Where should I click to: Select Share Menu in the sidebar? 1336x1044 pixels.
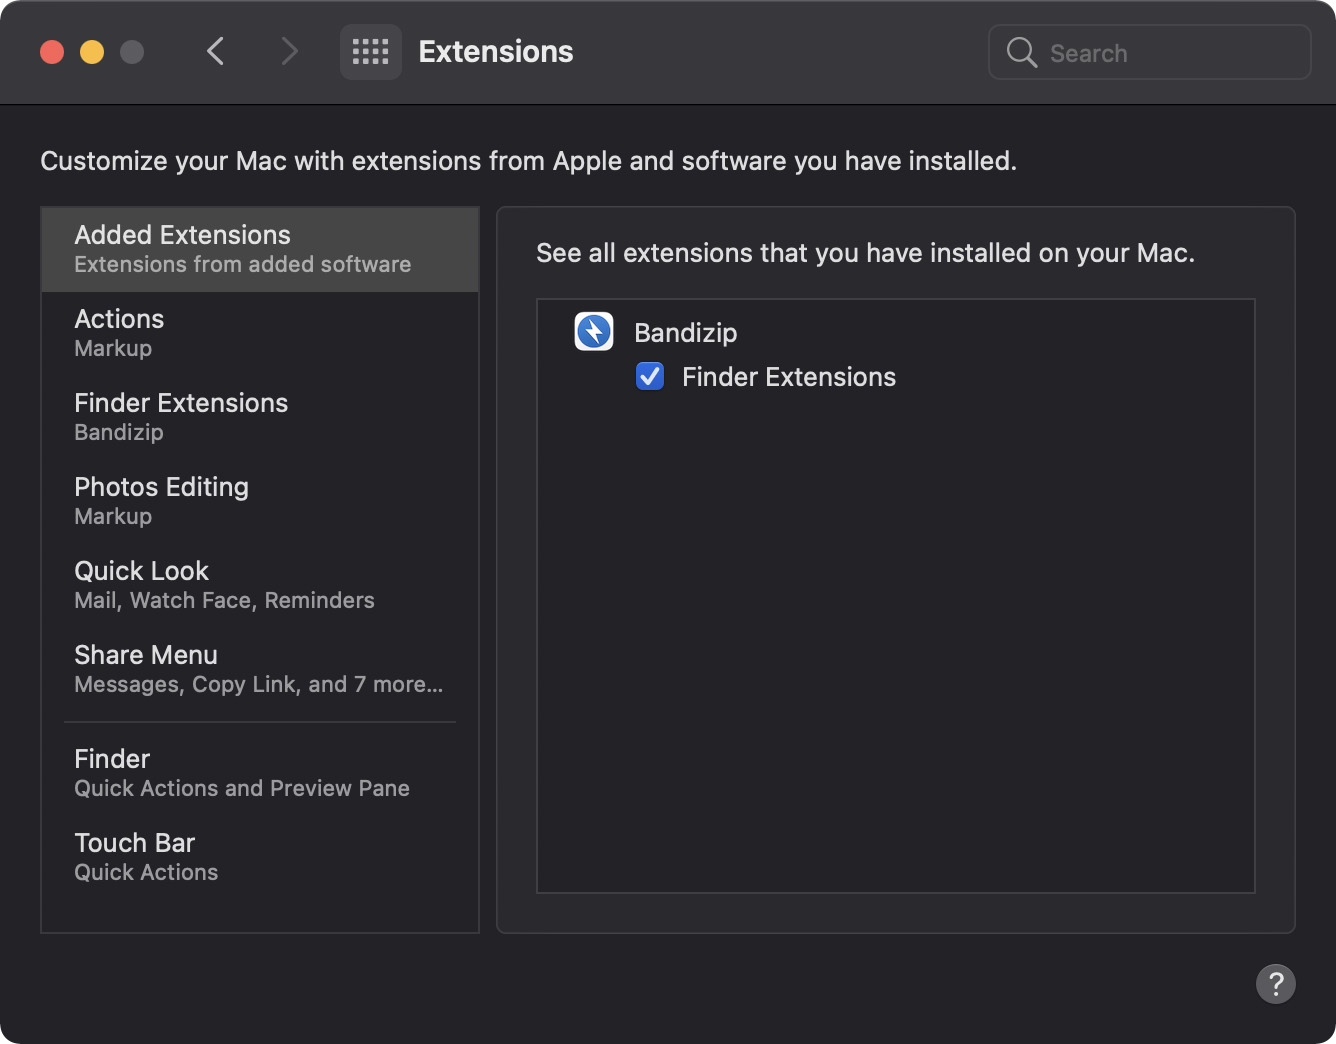click(260, 669)
